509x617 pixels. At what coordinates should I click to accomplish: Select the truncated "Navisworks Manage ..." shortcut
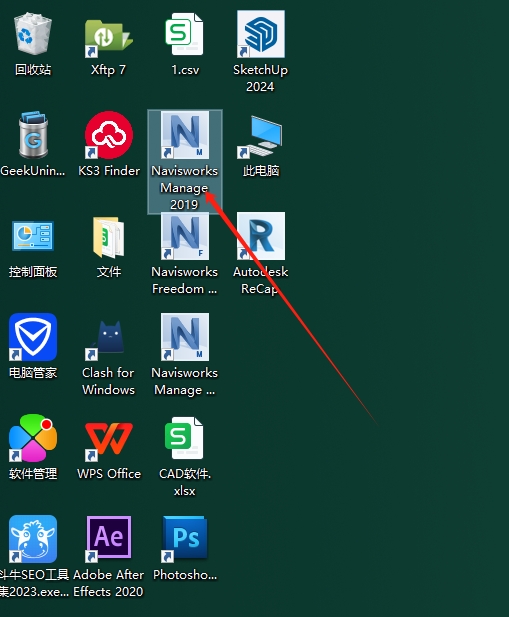pyautogui.click(x=185, y=337)
